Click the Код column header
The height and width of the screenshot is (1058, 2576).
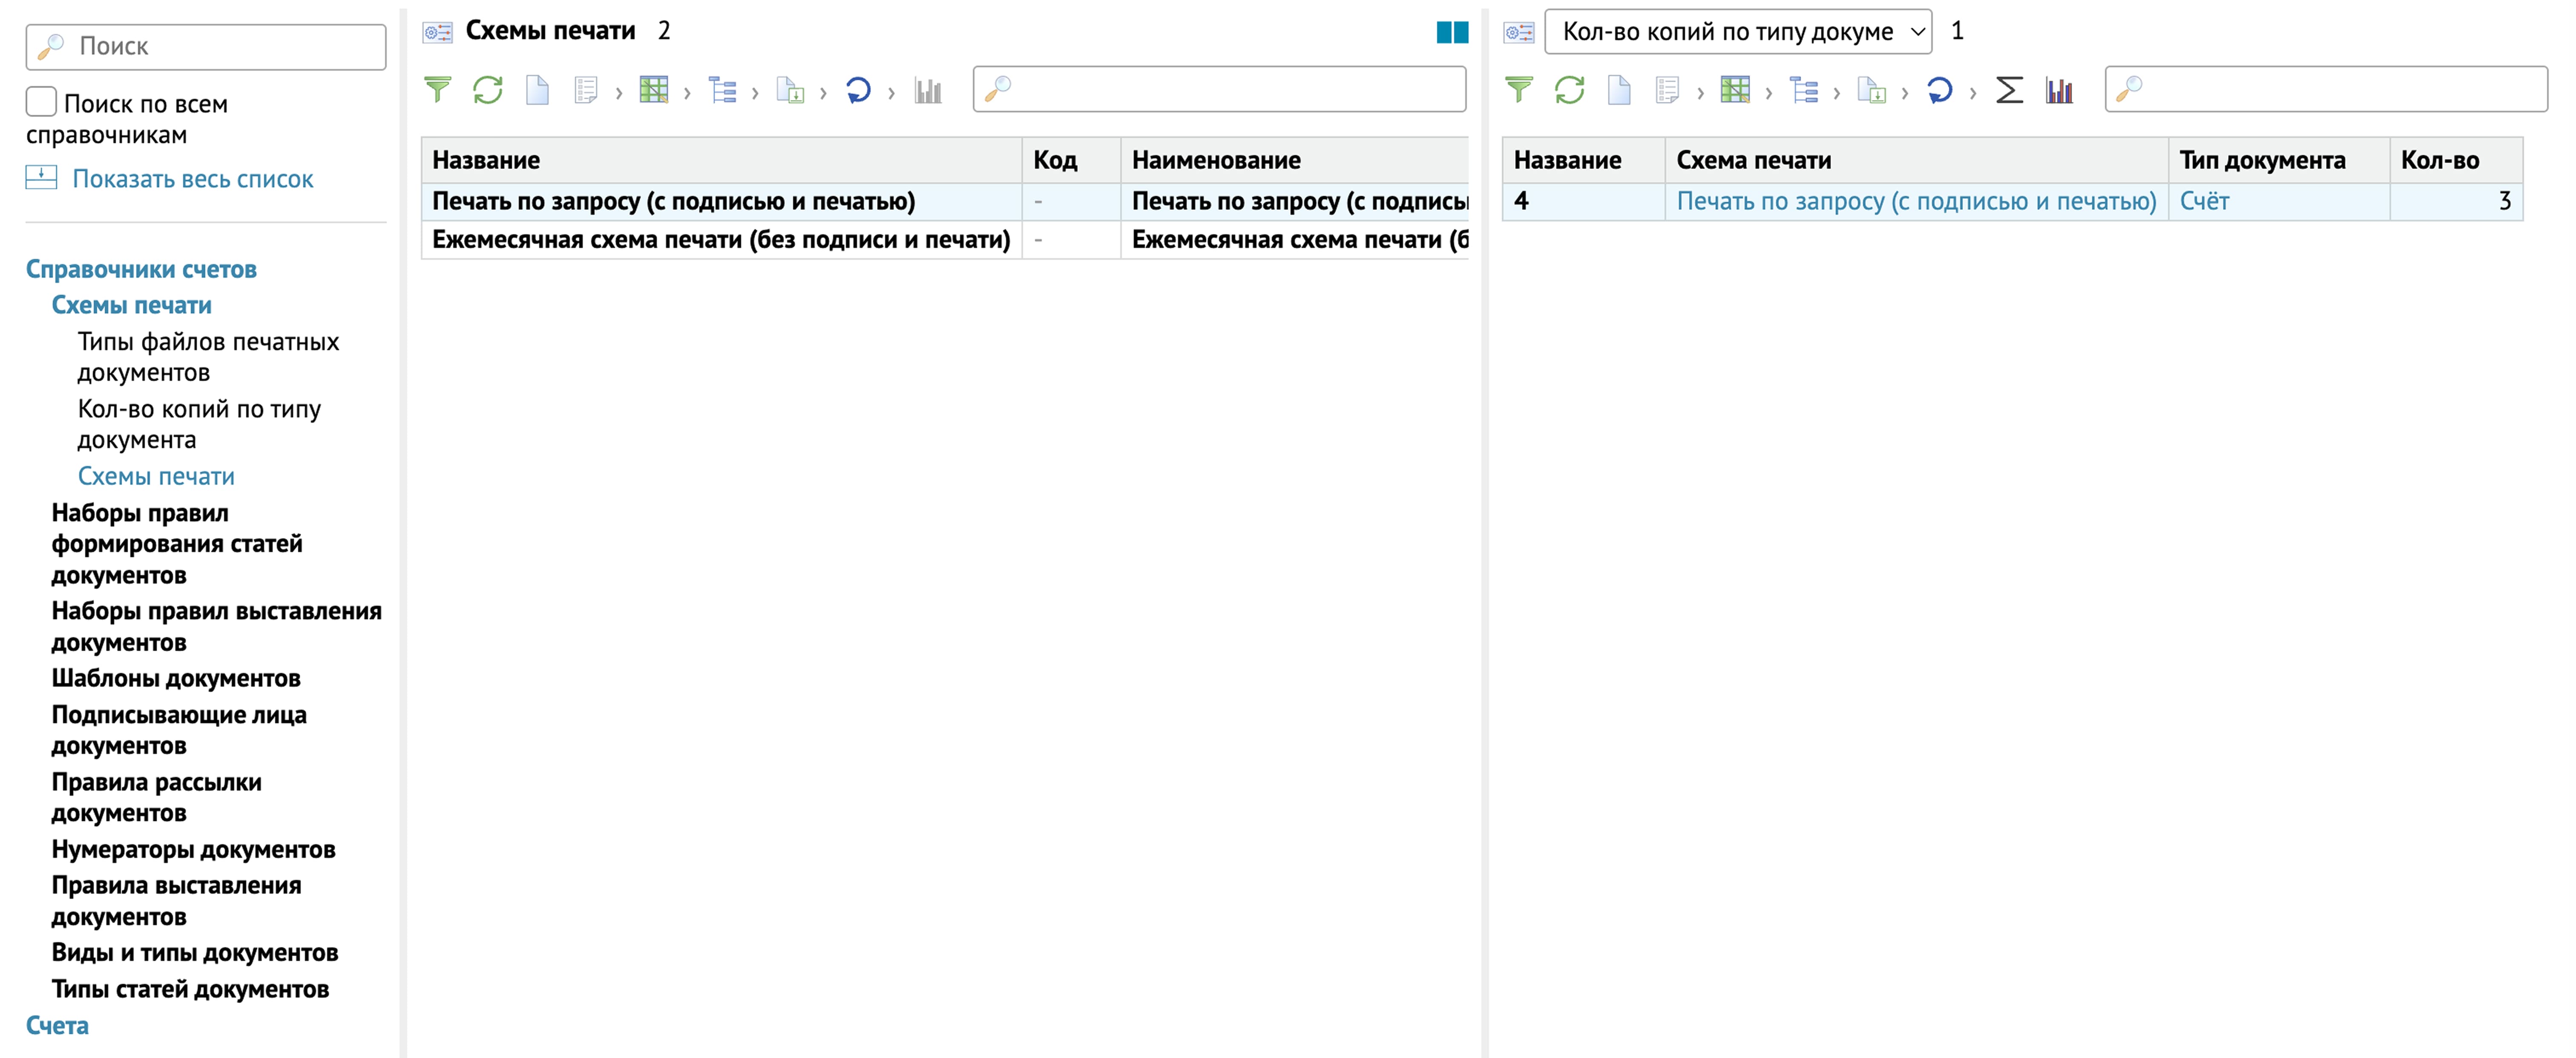click(x=1071, y=160)
